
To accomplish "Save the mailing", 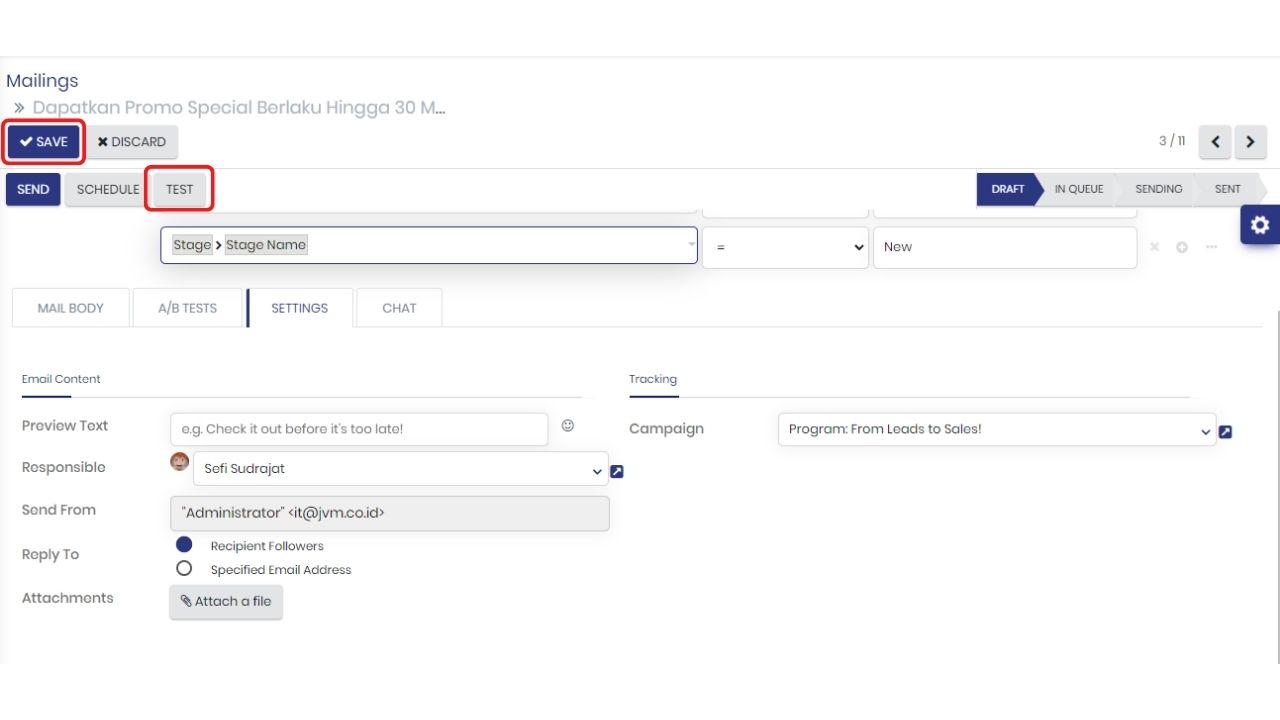I will coord(44,142).
